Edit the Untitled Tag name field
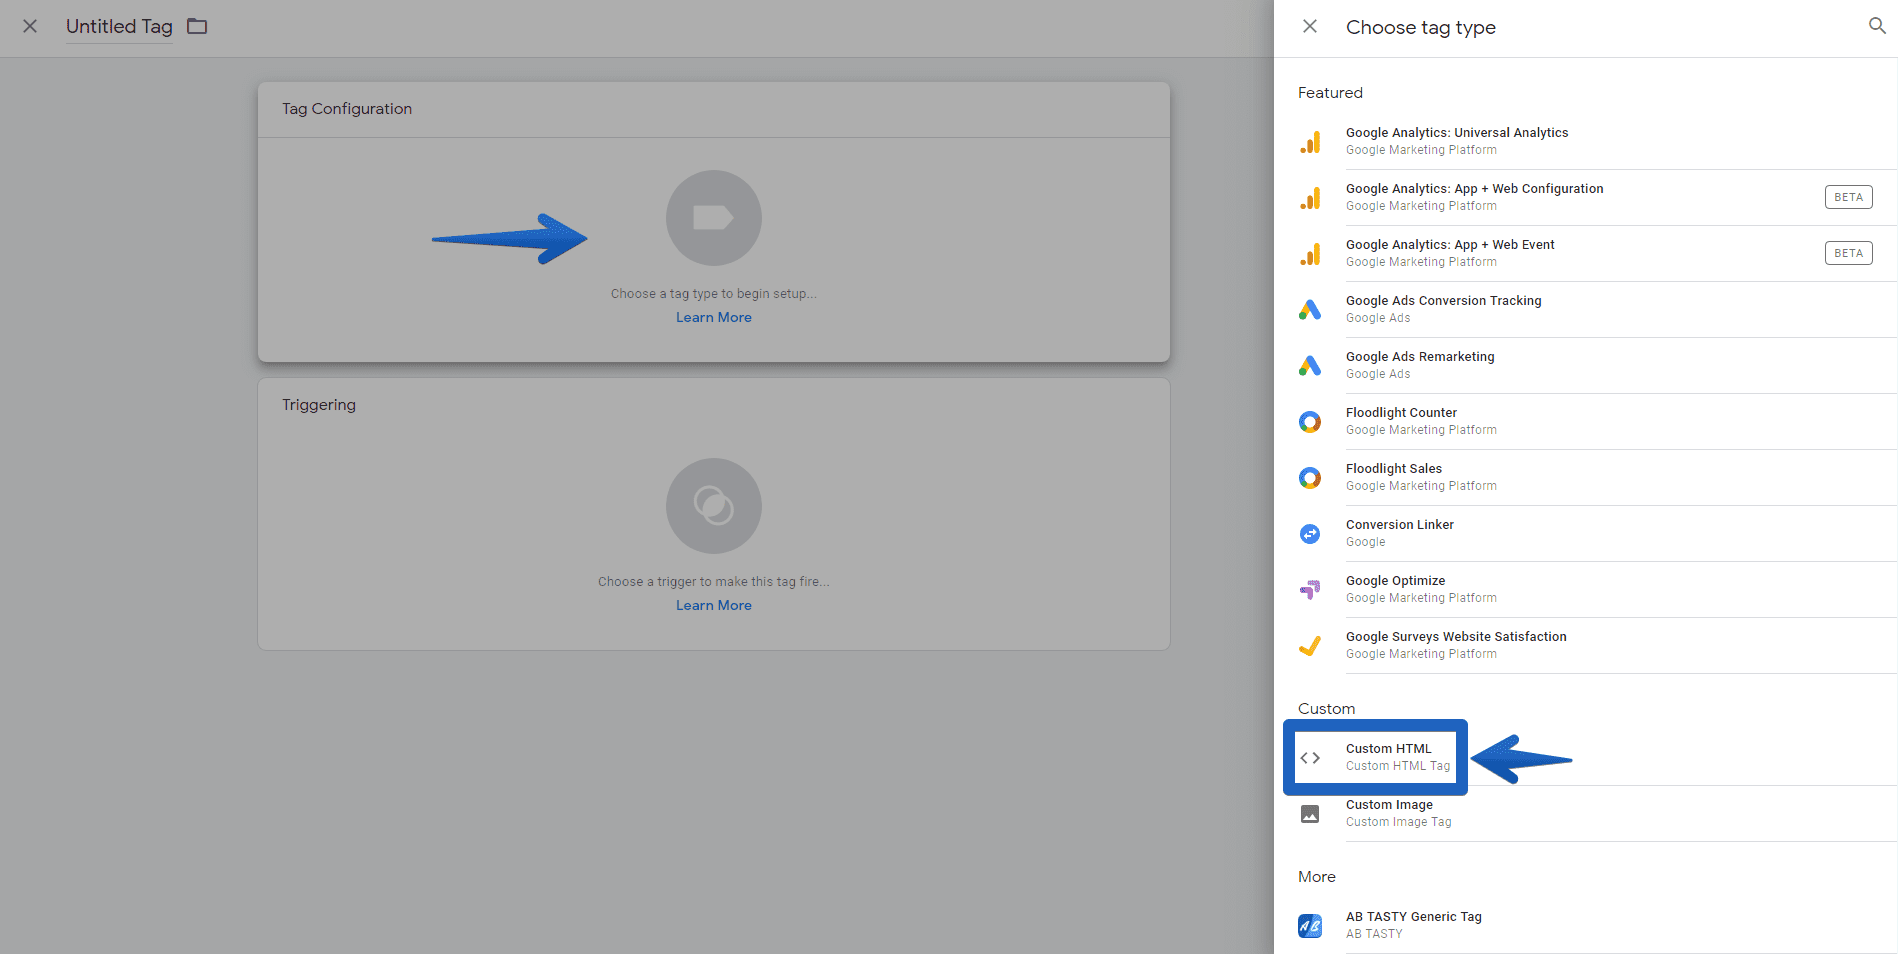 pos(118,27)
